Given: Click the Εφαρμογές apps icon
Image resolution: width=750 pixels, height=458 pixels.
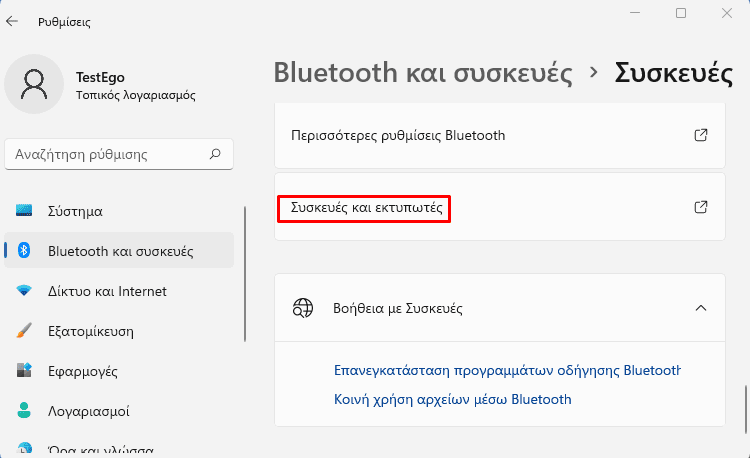Looking at the screenshot, I should coord(24,370).
